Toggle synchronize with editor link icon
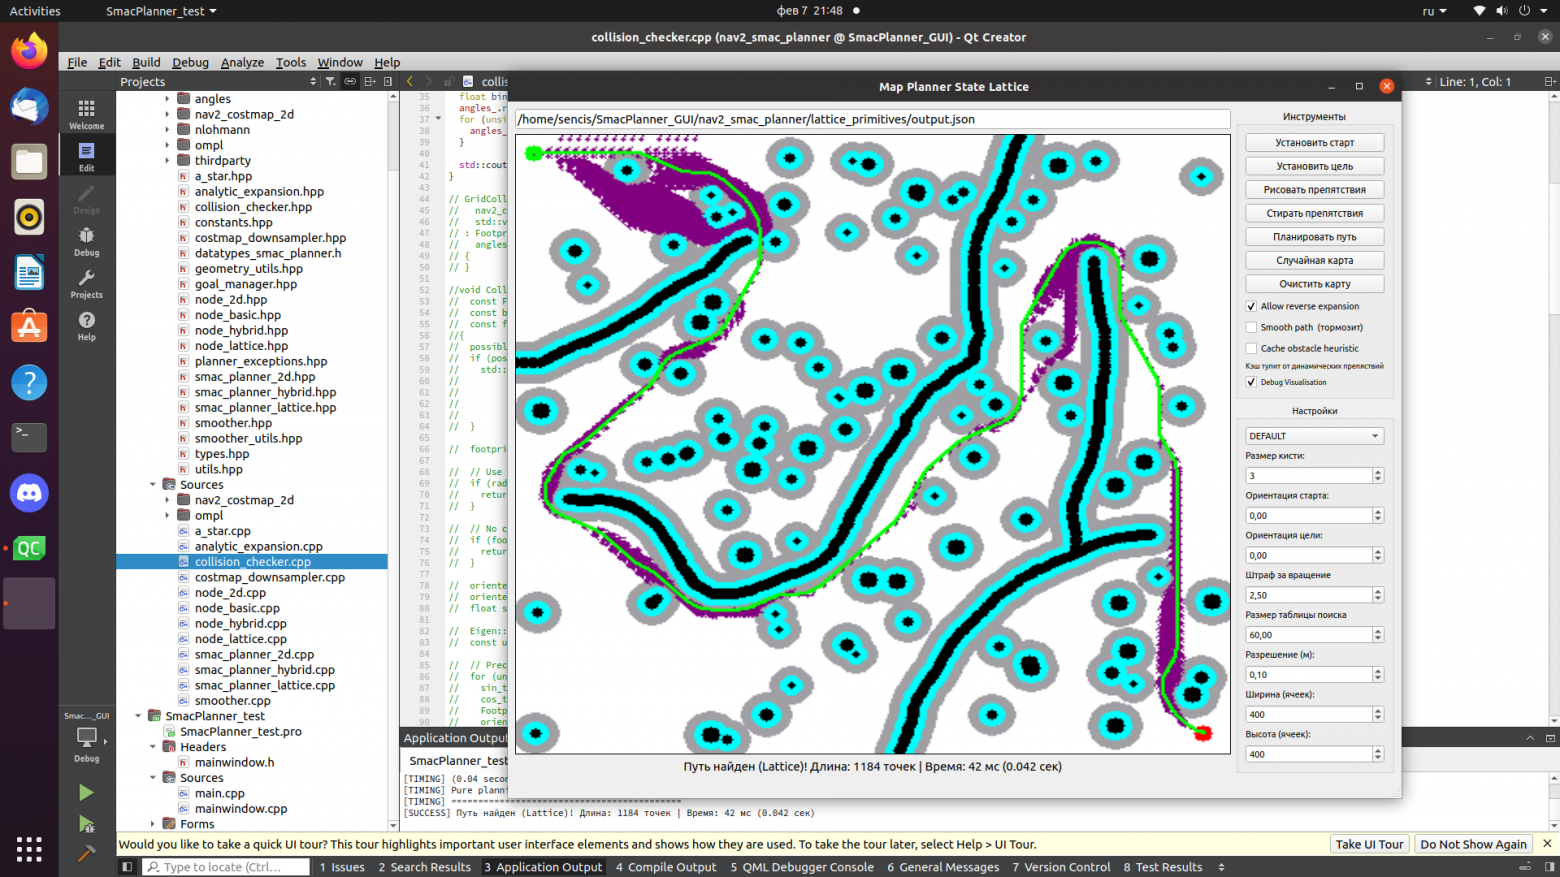 coord(350,82)
